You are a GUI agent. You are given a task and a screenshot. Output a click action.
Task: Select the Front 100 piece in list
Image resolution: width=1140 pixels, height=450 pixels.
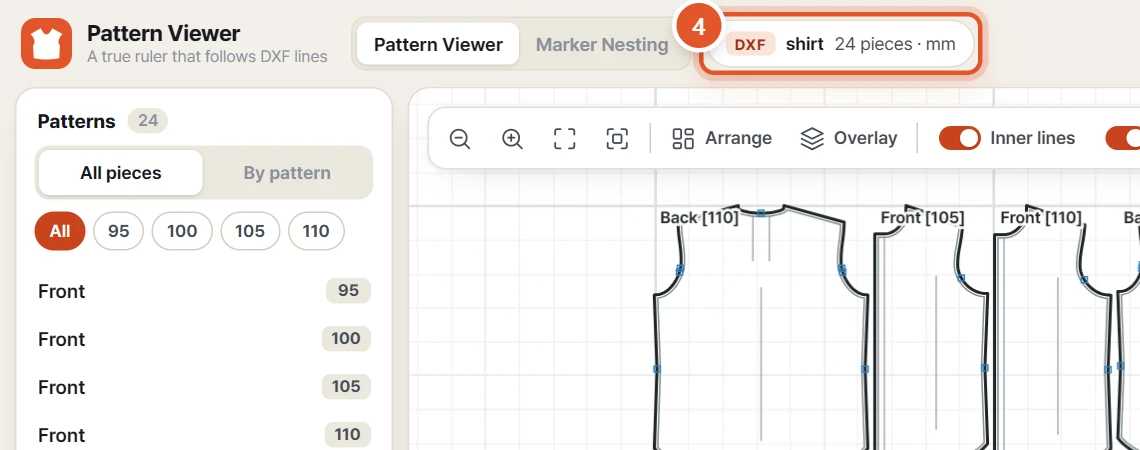tap(204, 339)
